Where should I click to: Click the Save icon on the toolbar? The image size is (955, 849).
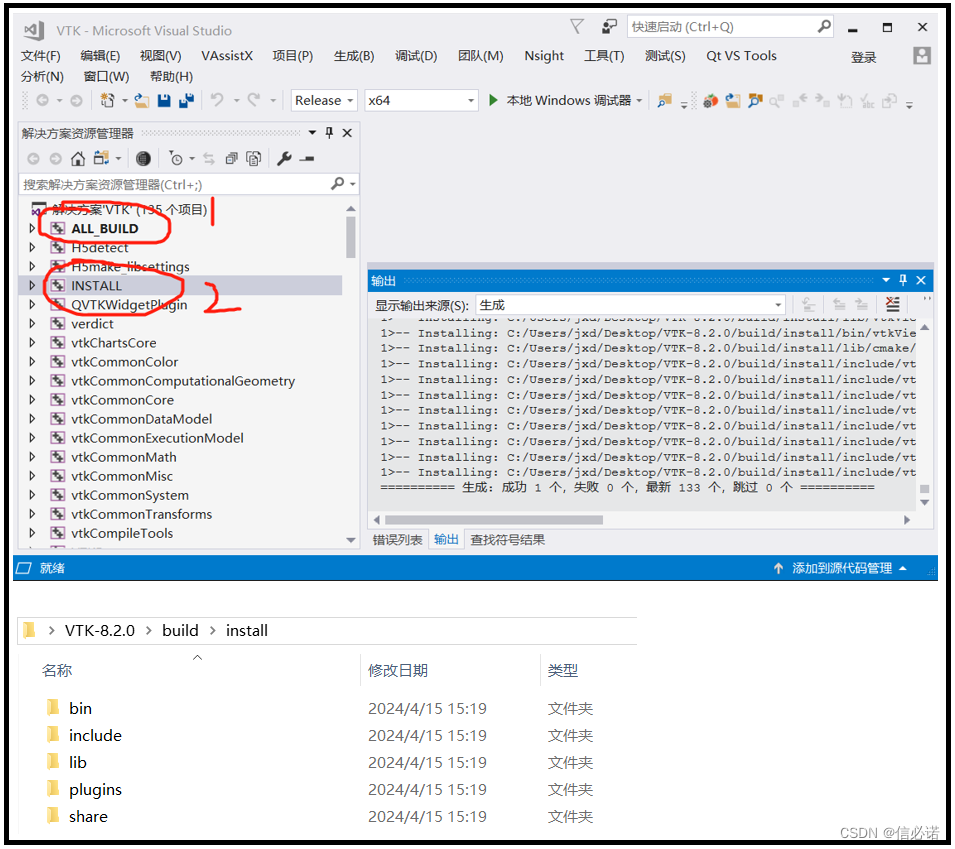click(166, 101)
